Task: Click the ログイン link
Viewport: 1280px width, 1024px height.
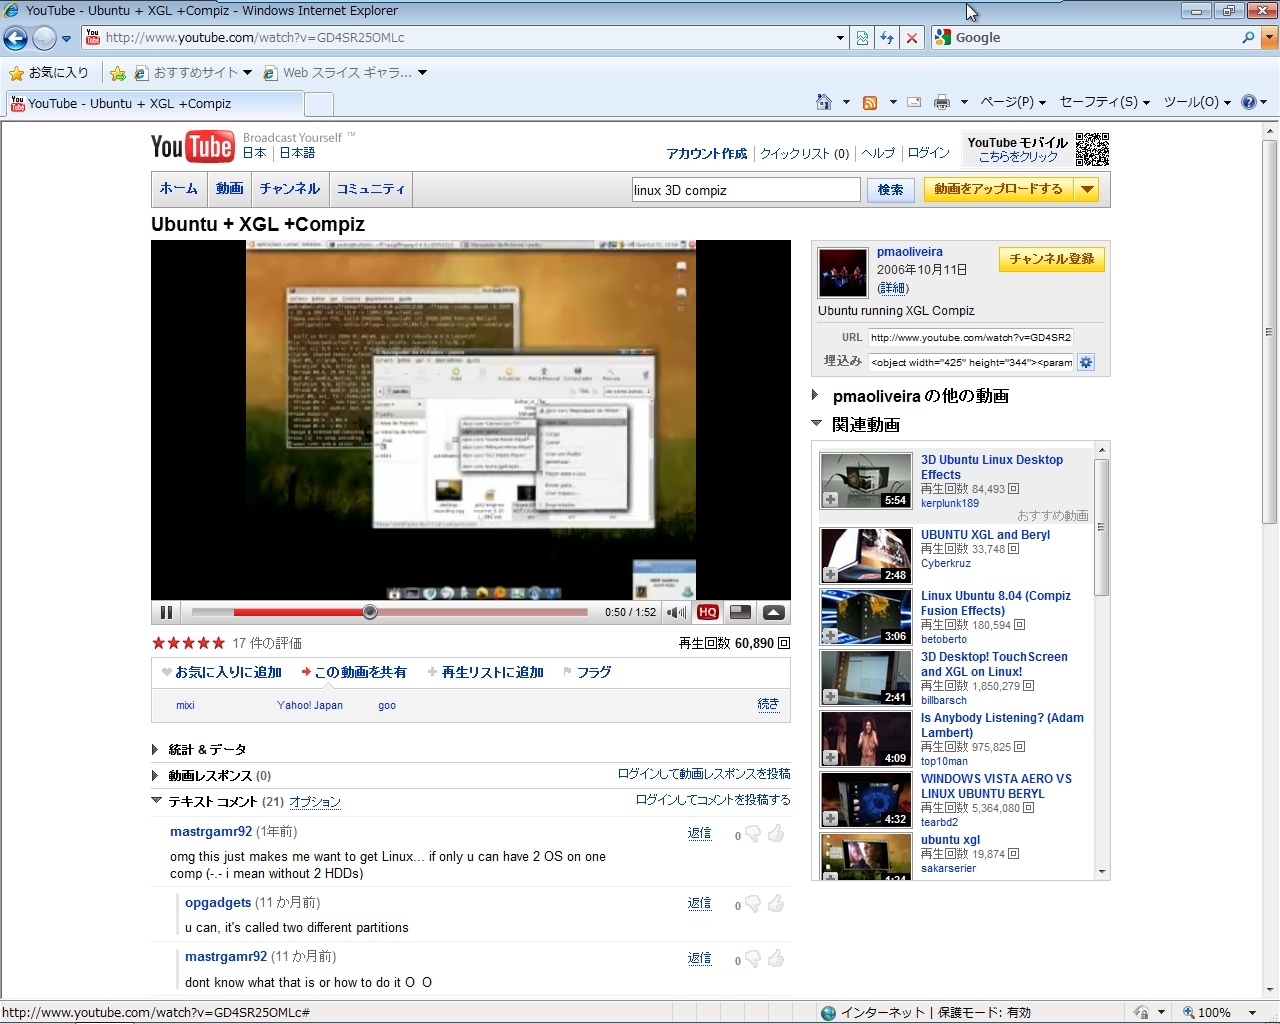Action: [929, 153]
